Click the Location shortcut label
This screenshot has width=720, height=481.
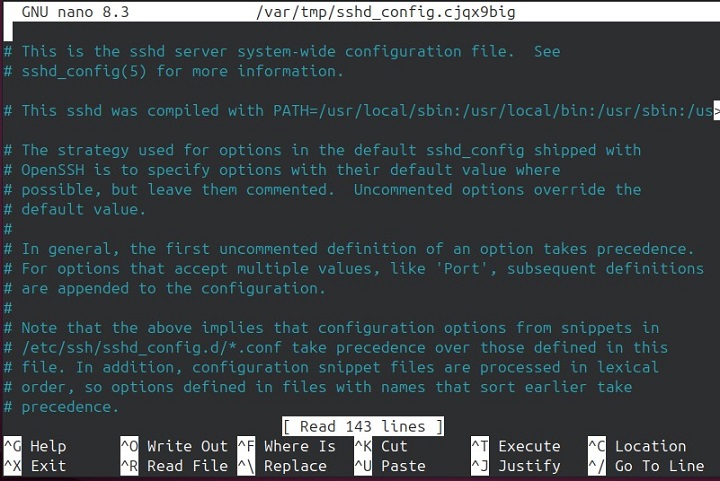650,446
